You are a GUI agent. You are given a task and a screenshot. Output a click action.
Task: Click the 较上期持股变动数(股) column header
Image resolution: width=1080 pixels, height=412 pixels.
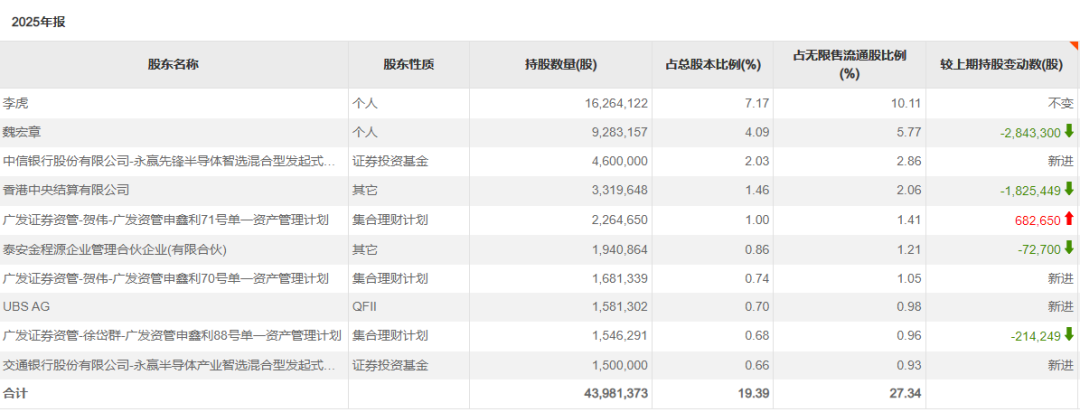tap(1002, 65)
